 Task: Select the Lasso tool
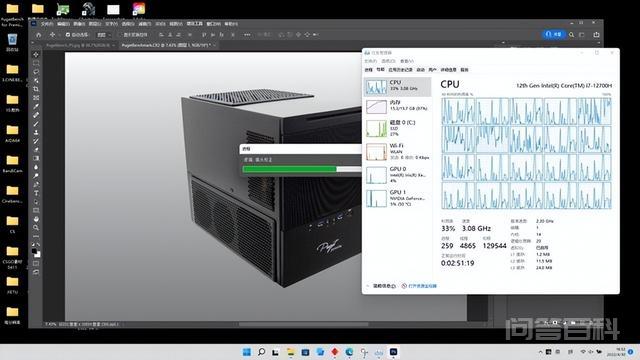click(x=36, y=71)
